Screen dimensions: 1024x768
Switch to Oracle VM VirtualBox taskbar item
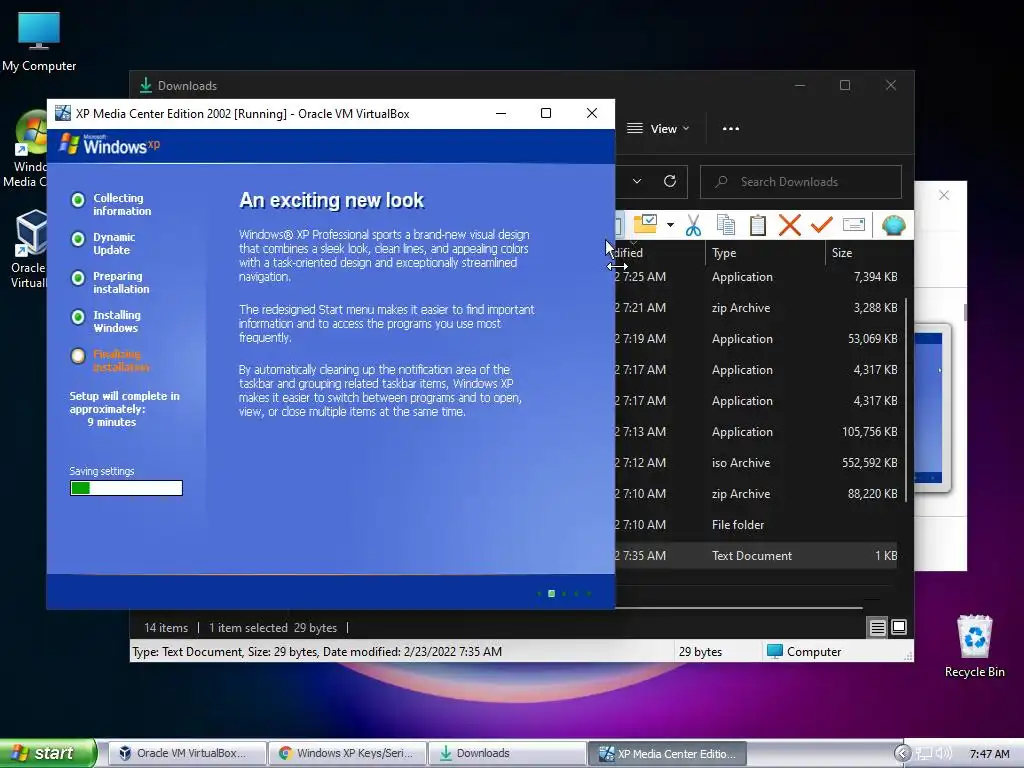187,754
